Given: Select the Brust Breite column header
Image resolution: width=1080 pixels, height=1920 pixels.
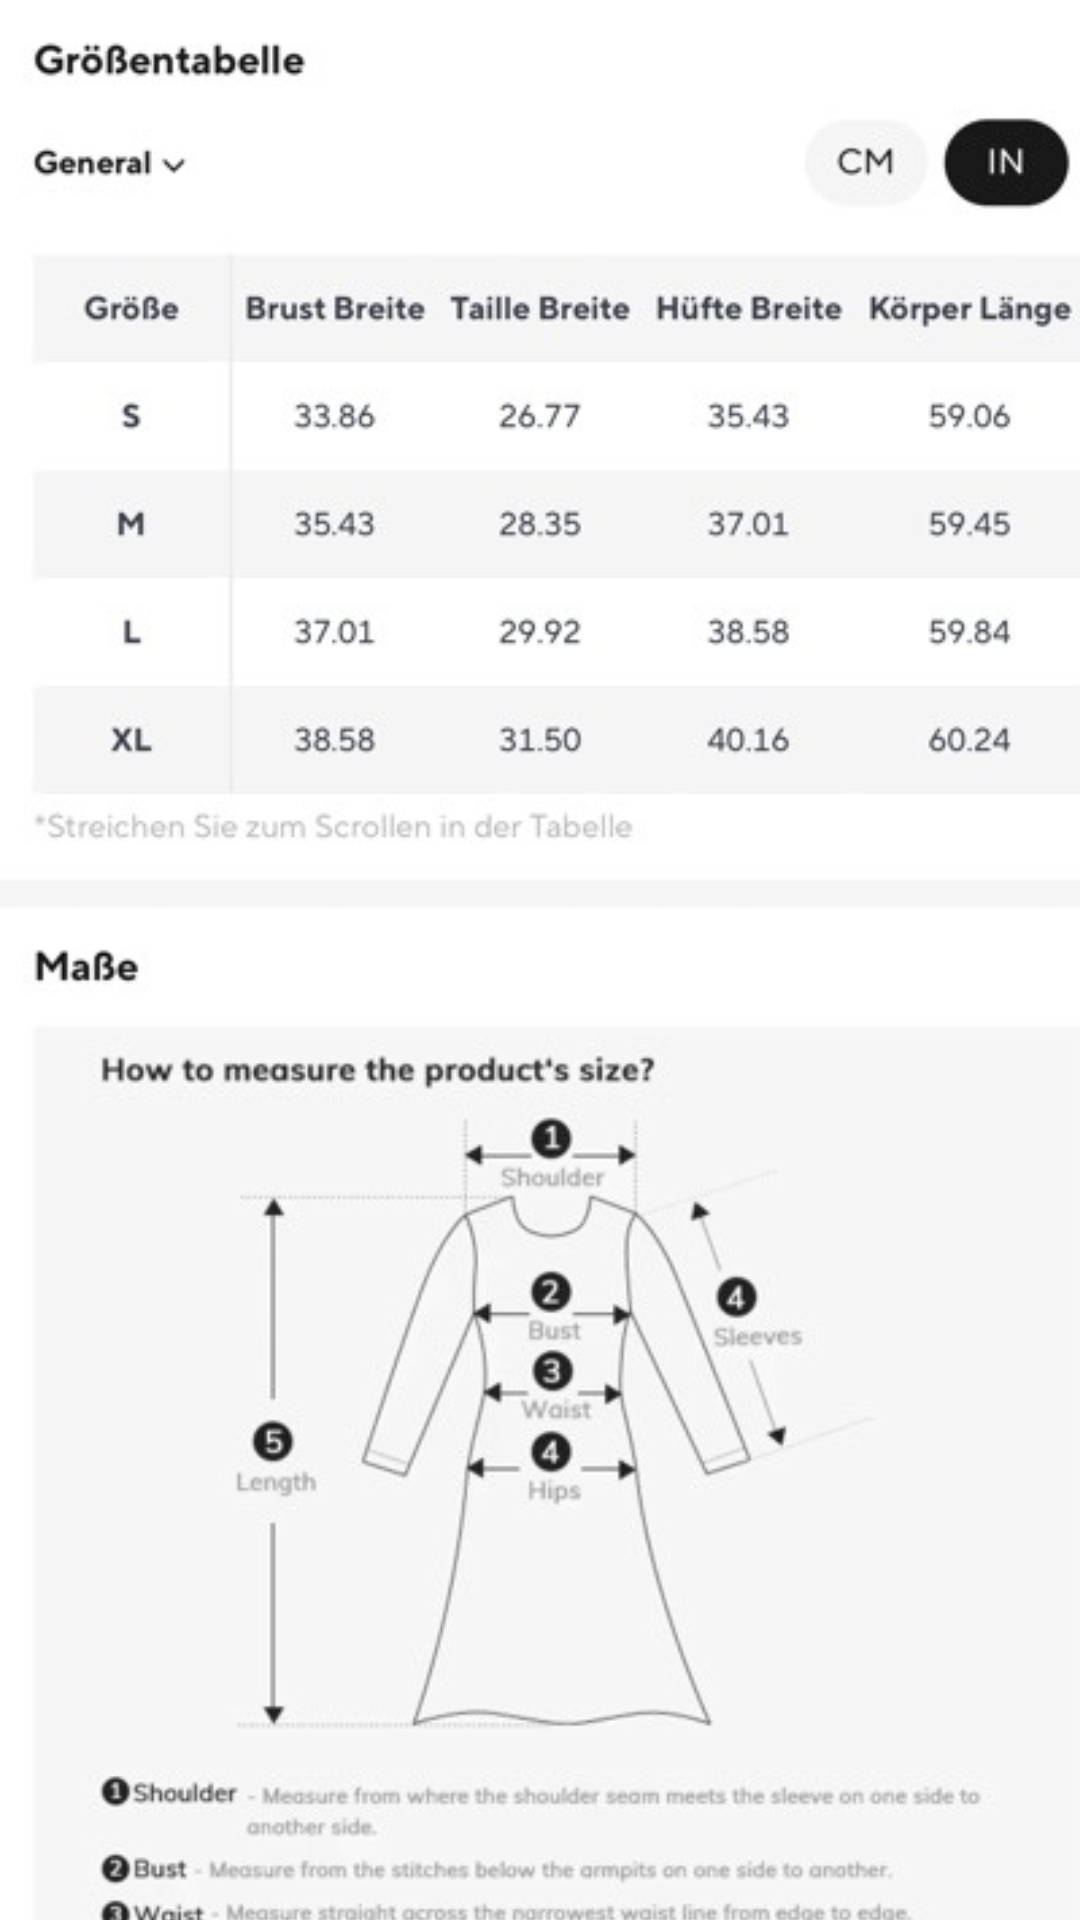Looking at the screenshot, I should [335, 308].
